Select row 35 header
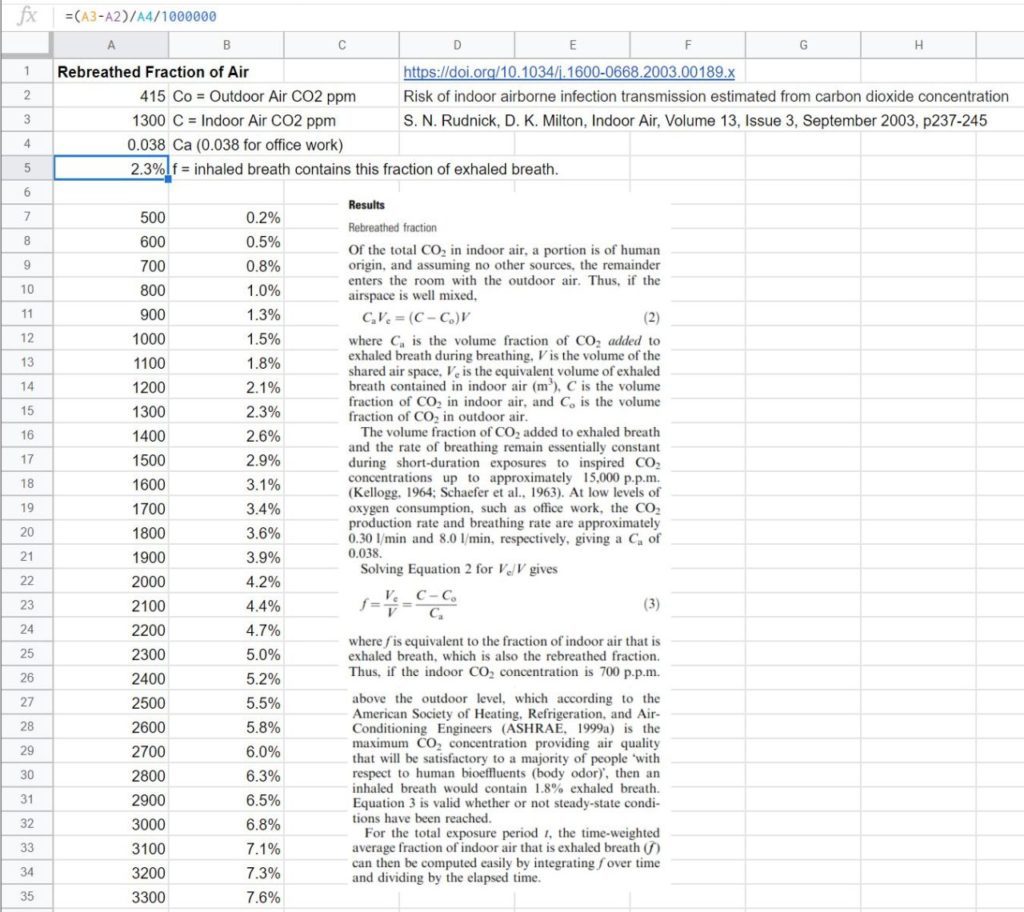This screenshot has height=912, width=1024. 26,896
